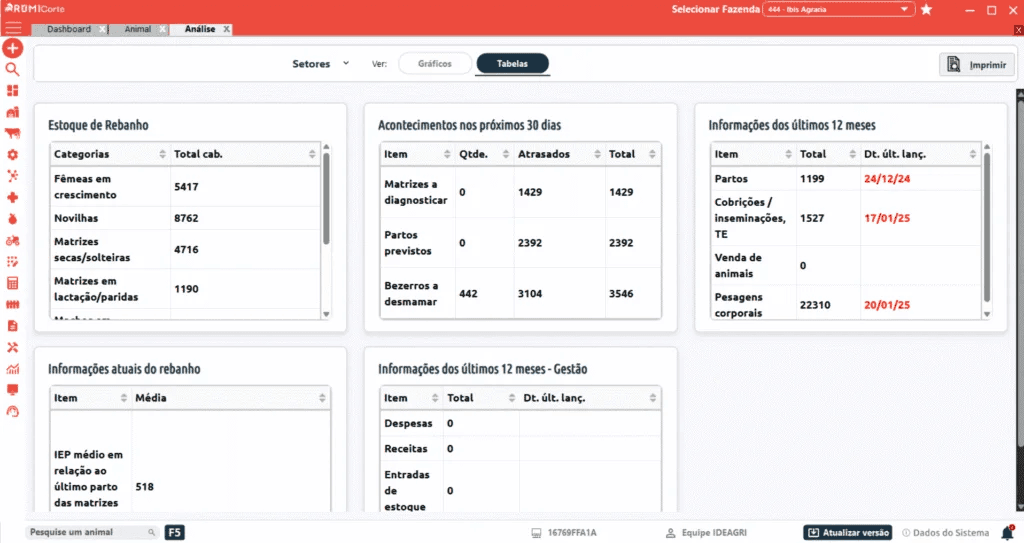Close the Animal tab
This screenshot has width=1024, height=543.
coord(162,29)
